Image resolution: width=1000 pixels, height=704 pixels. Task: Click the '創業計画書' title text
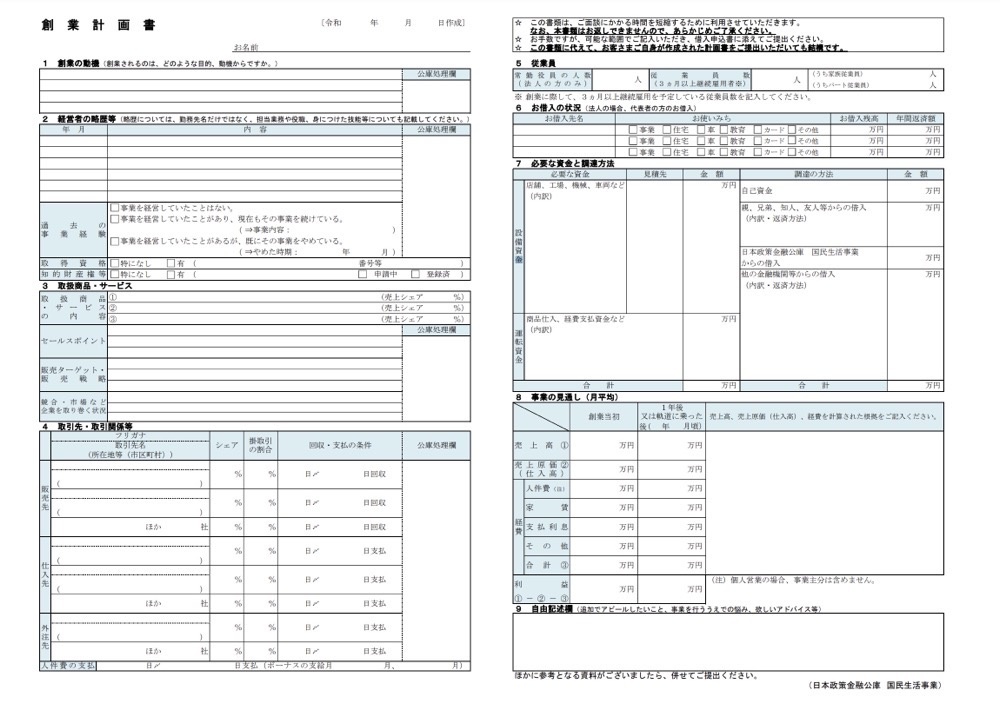[x=98, y=25]
